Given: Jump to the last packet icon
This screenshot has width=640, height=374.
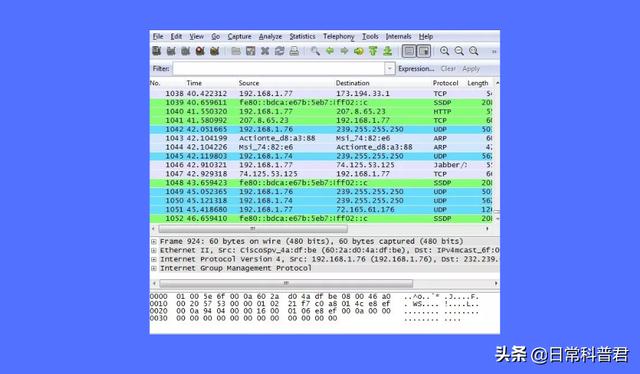Looking at the screenshot, I should [388, 51].
